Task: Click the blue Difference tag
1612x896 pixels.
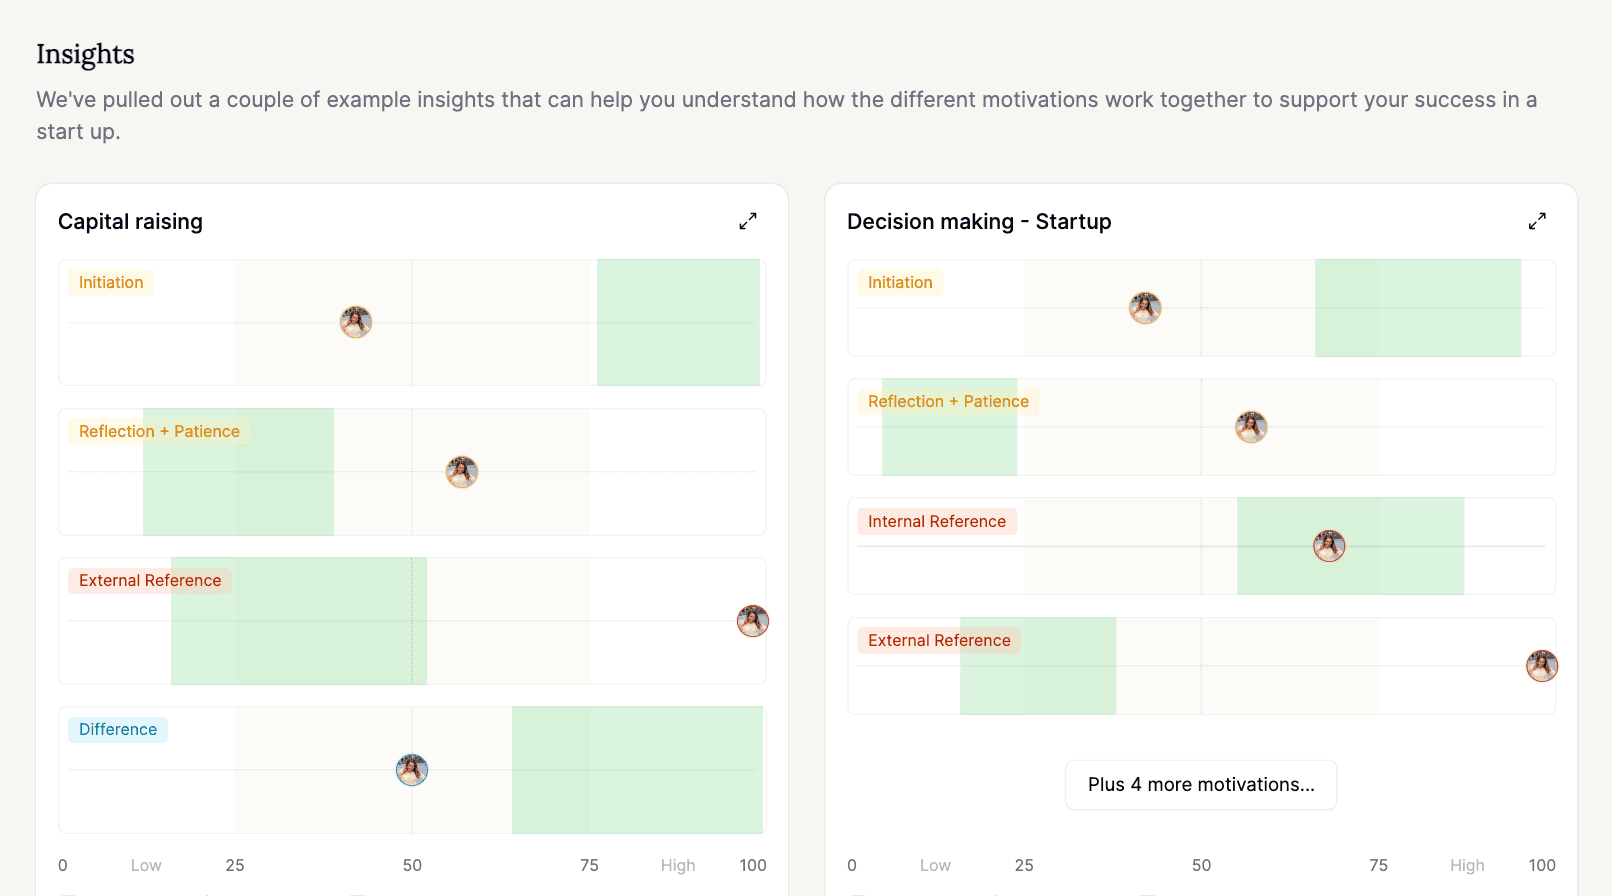Action: pos(118,730)
